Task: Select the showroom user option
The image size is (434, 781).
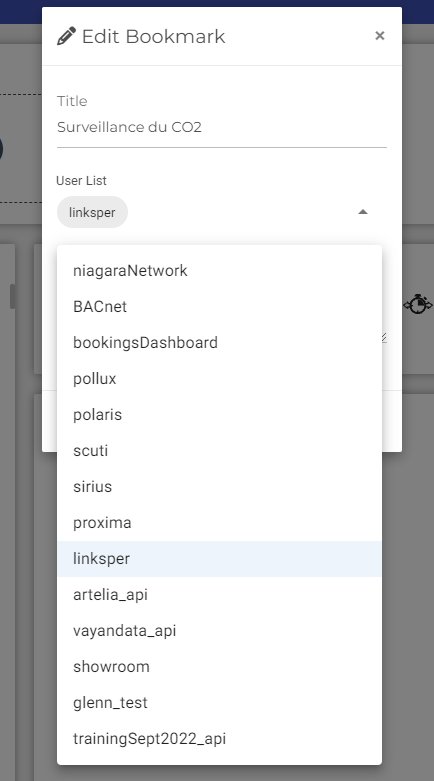Action: (x=219, y=667)
